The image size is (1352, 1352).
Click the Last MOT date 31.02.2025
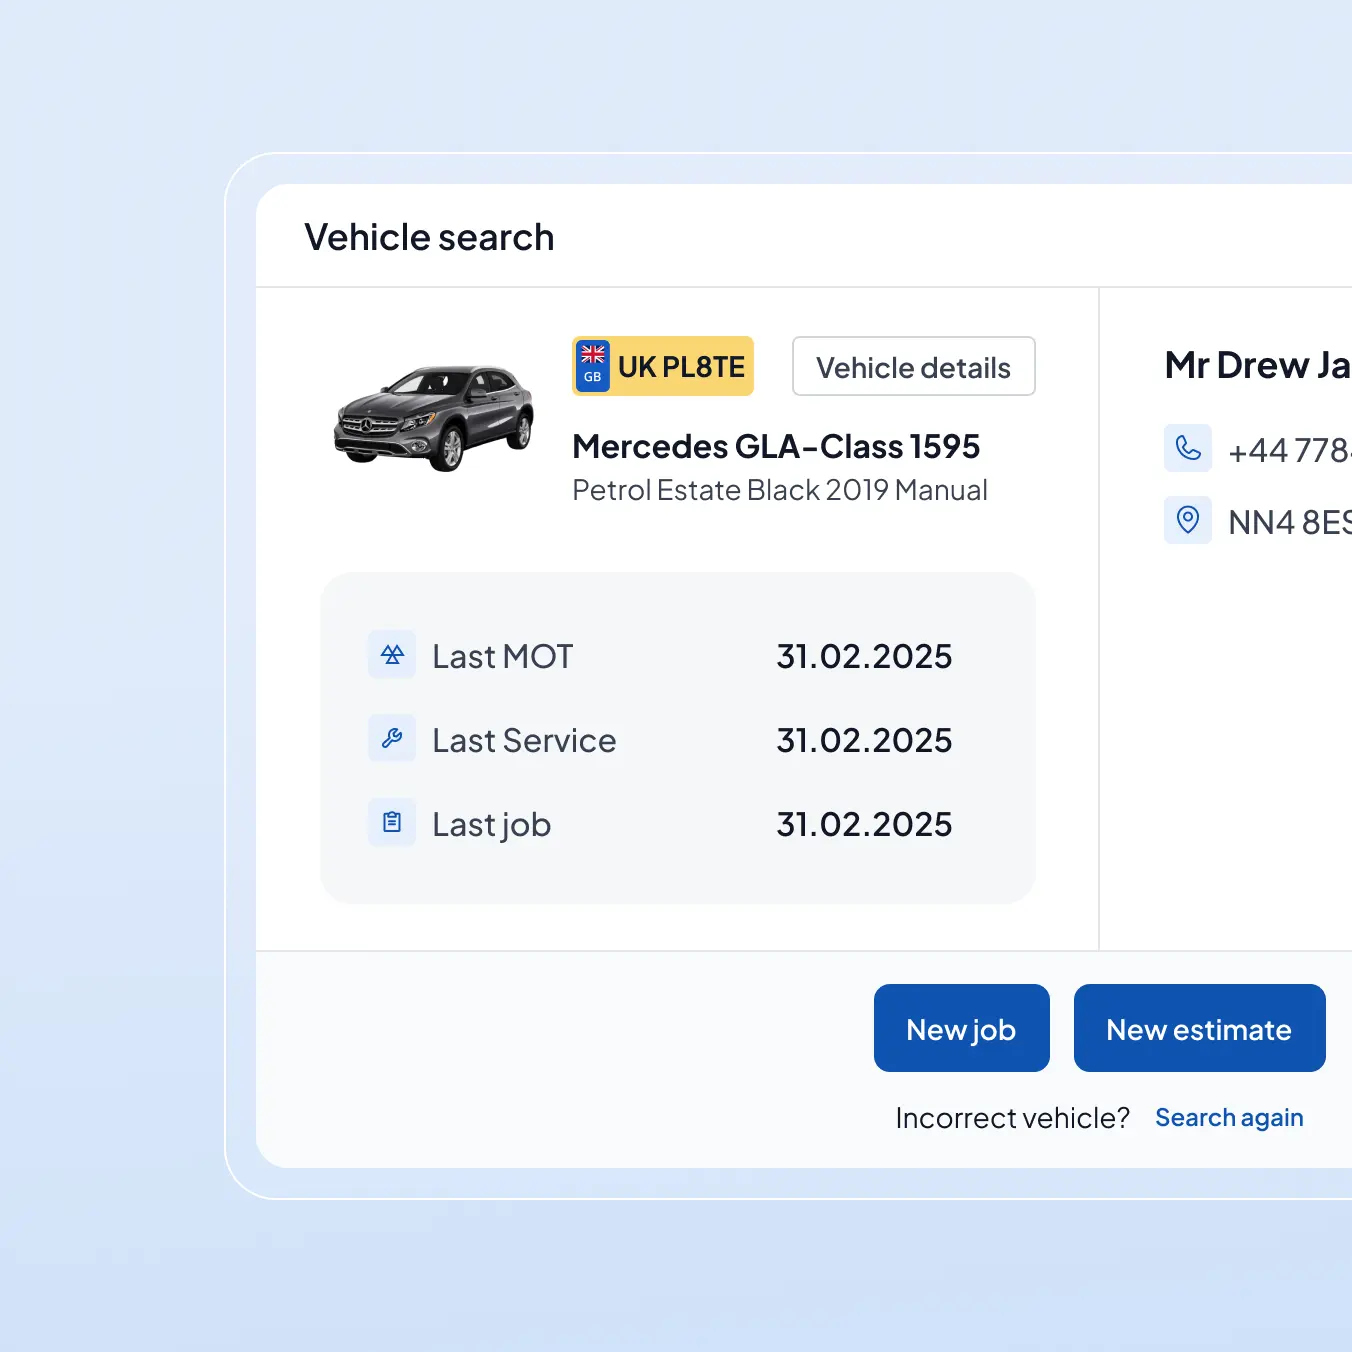(x=864, y=656)
